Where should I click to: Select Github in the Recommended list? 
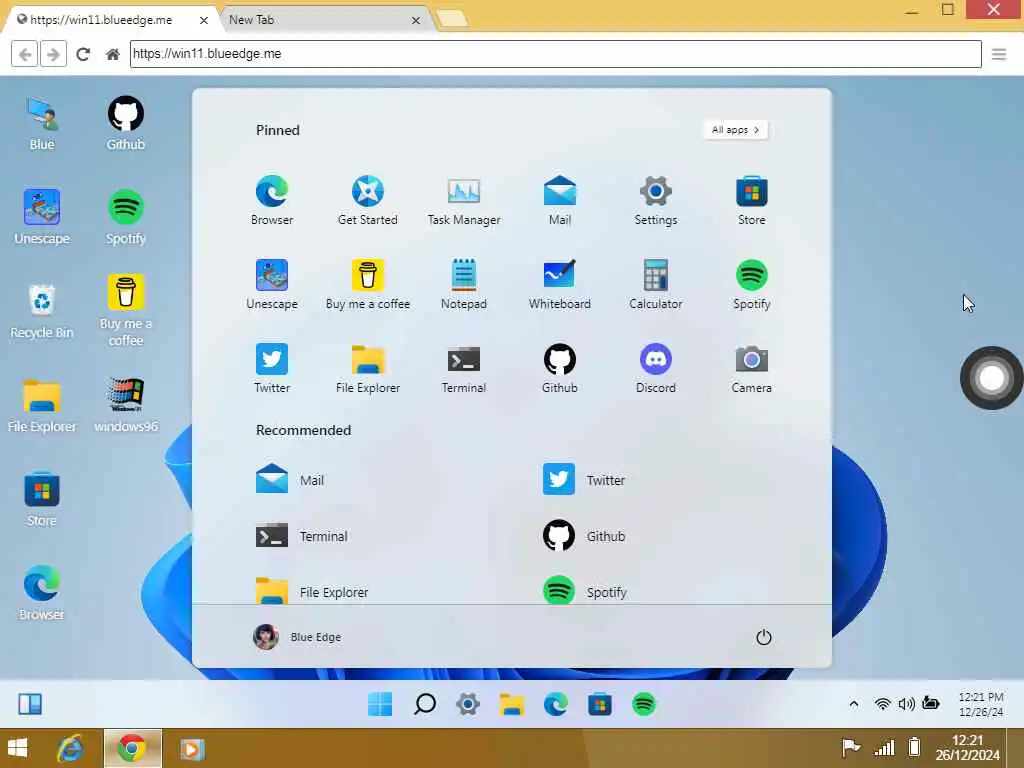point(583,536)
